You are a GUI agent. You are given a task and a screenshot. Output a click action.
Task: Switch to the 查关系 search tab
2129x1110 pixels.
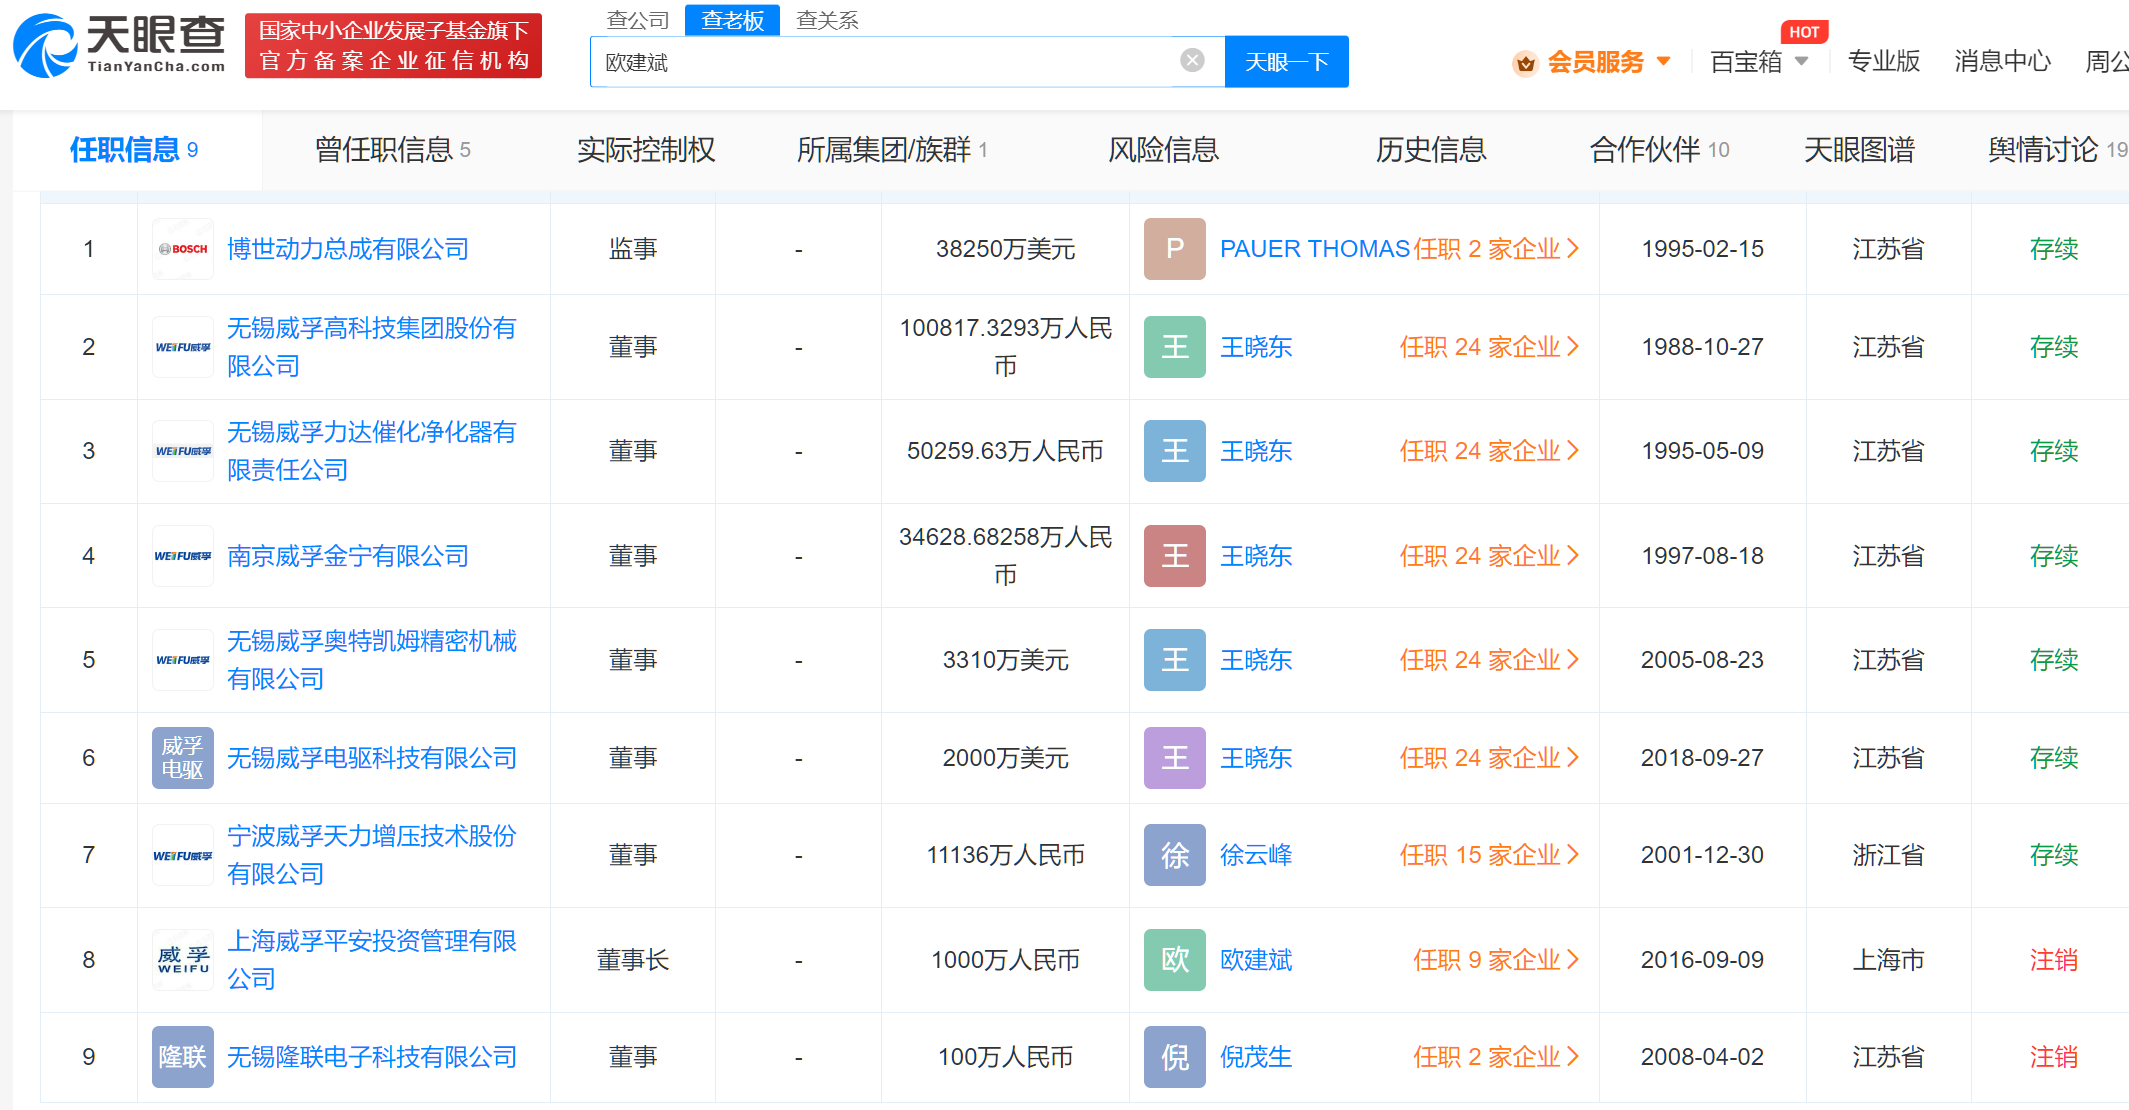pos(827,20)
